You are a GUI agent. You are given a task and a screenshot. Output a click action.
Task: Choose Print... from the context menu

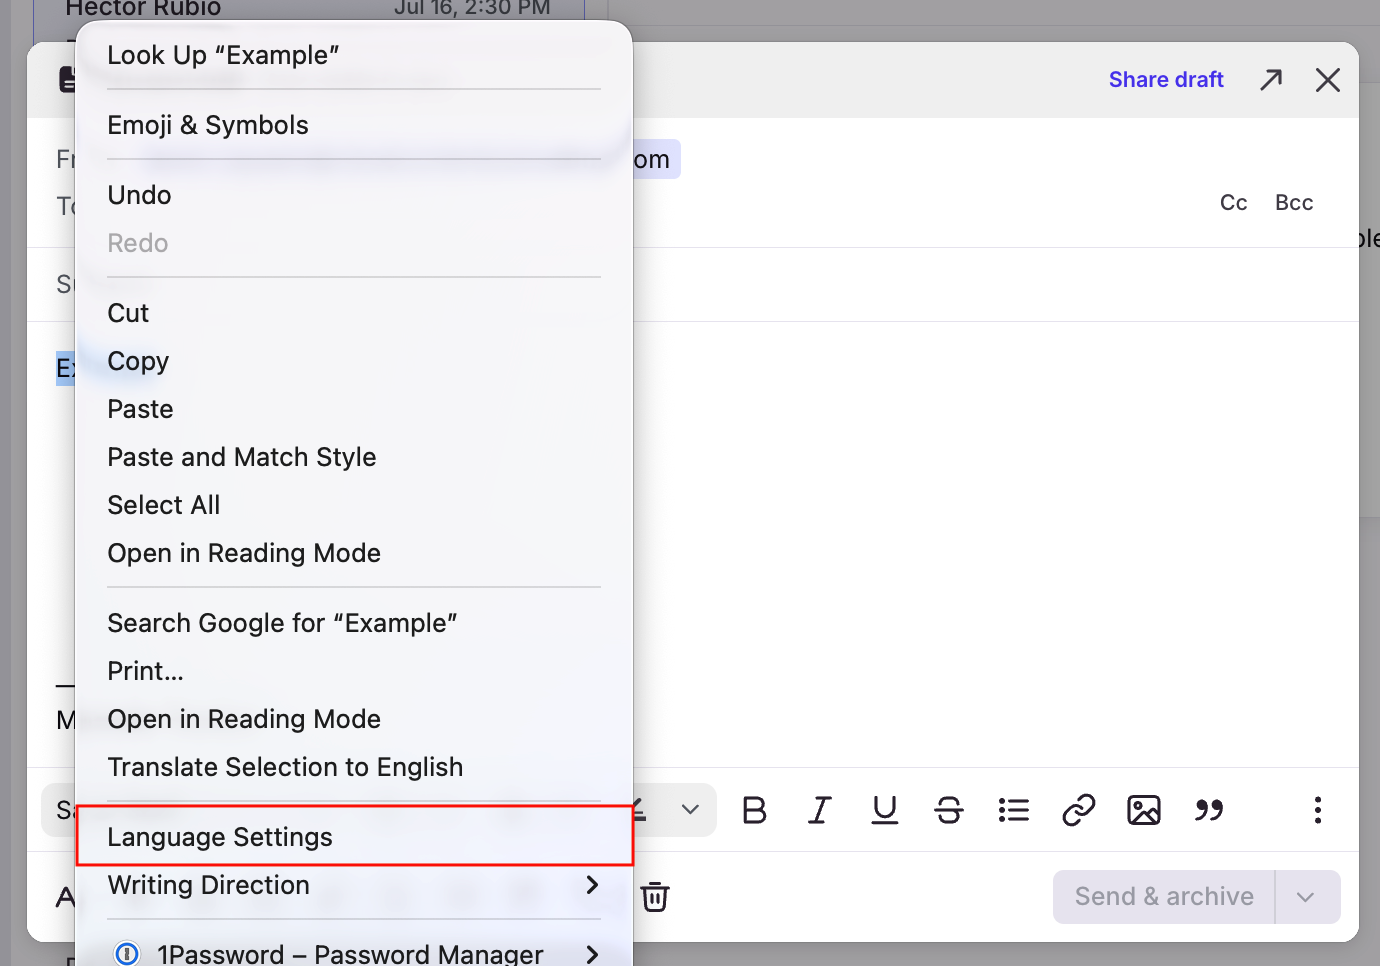[x=354, y=671]
